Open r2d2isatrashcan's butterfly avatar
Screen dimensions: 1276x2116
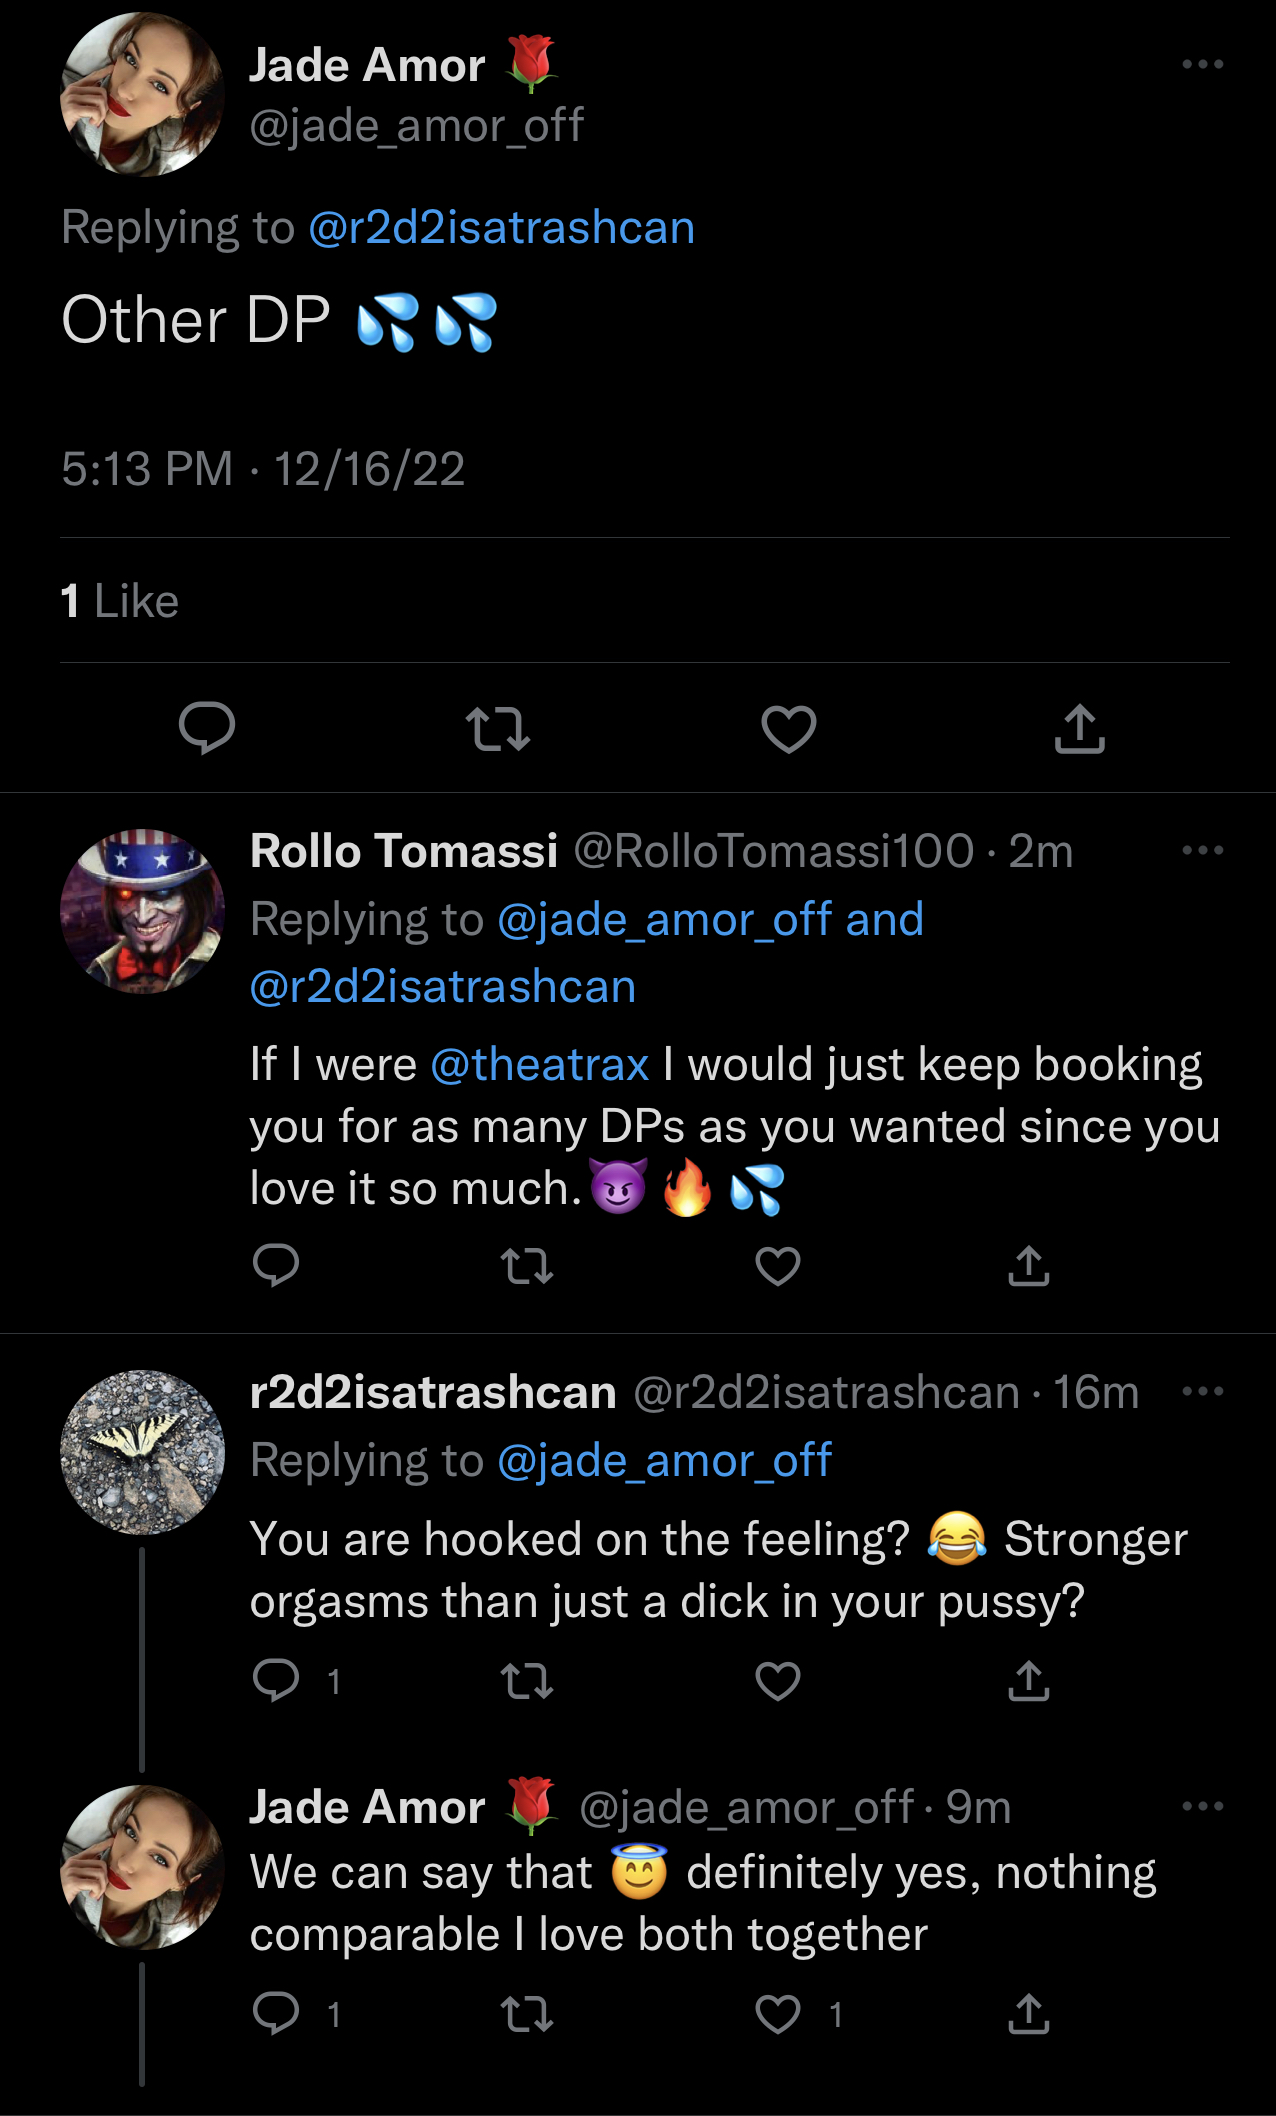(142, 1452)
